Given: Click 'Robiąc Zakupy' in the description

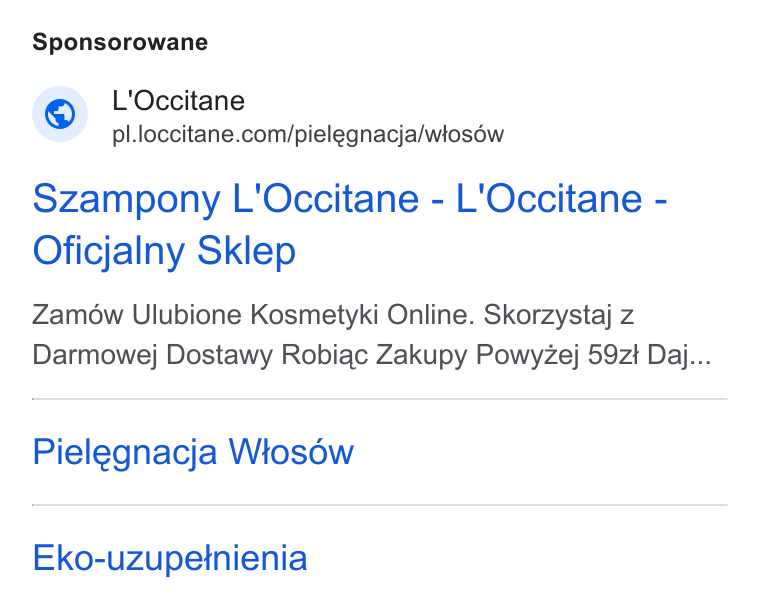Looking at the screenshot, I should point(374,355).
